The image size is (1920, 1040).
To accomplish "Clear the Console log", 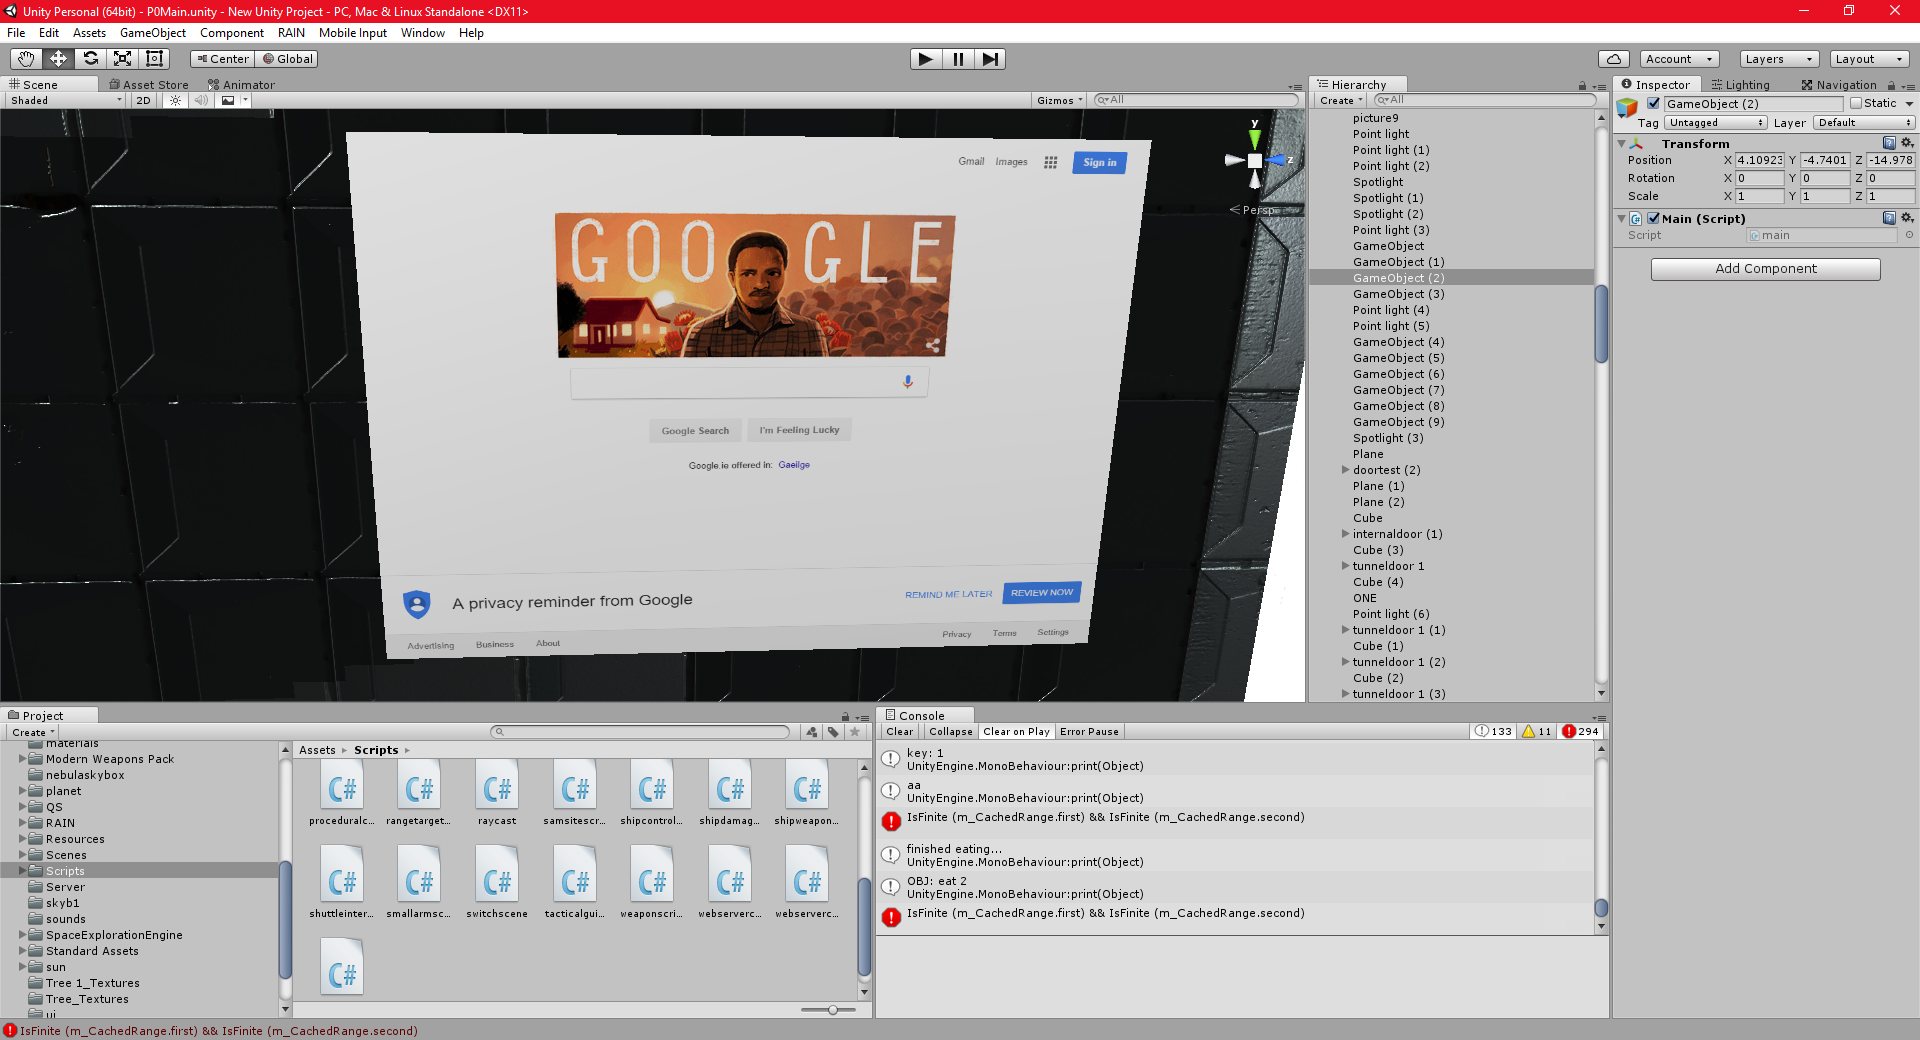I will point(899,732).
